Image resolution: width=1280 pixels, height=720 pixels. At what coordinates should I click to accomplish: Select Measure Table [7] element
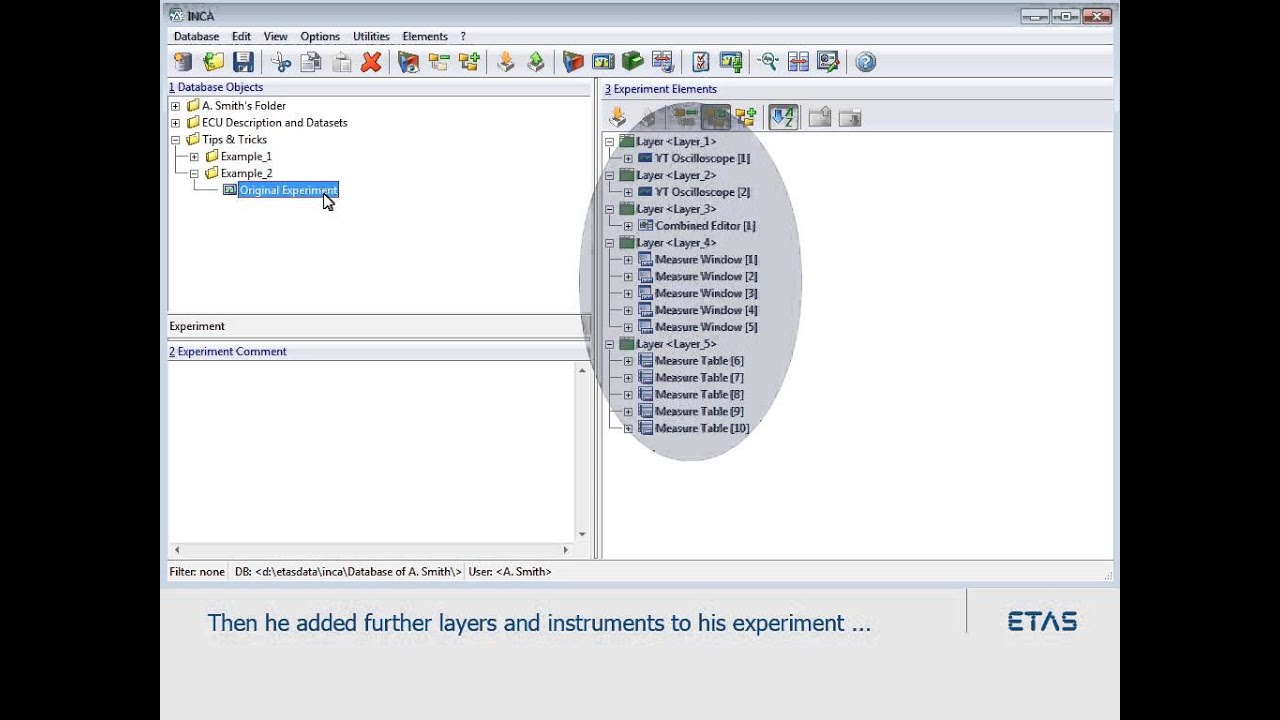coord(699,378)
